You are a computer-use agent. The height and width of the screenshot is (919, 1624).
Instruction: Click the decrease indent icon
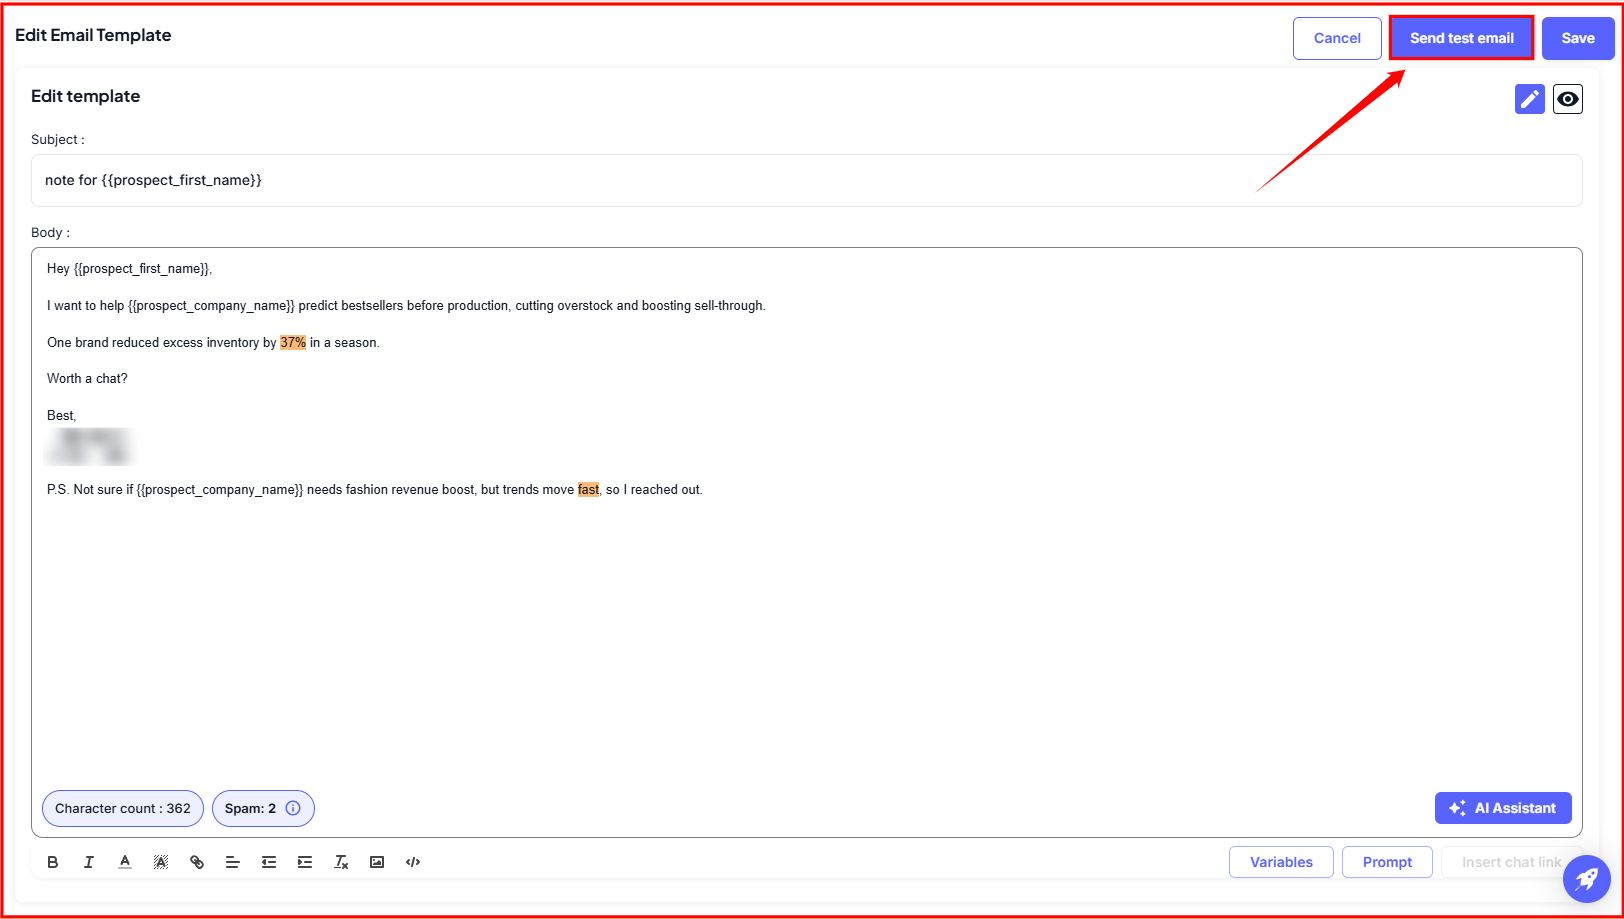[269, 862]
